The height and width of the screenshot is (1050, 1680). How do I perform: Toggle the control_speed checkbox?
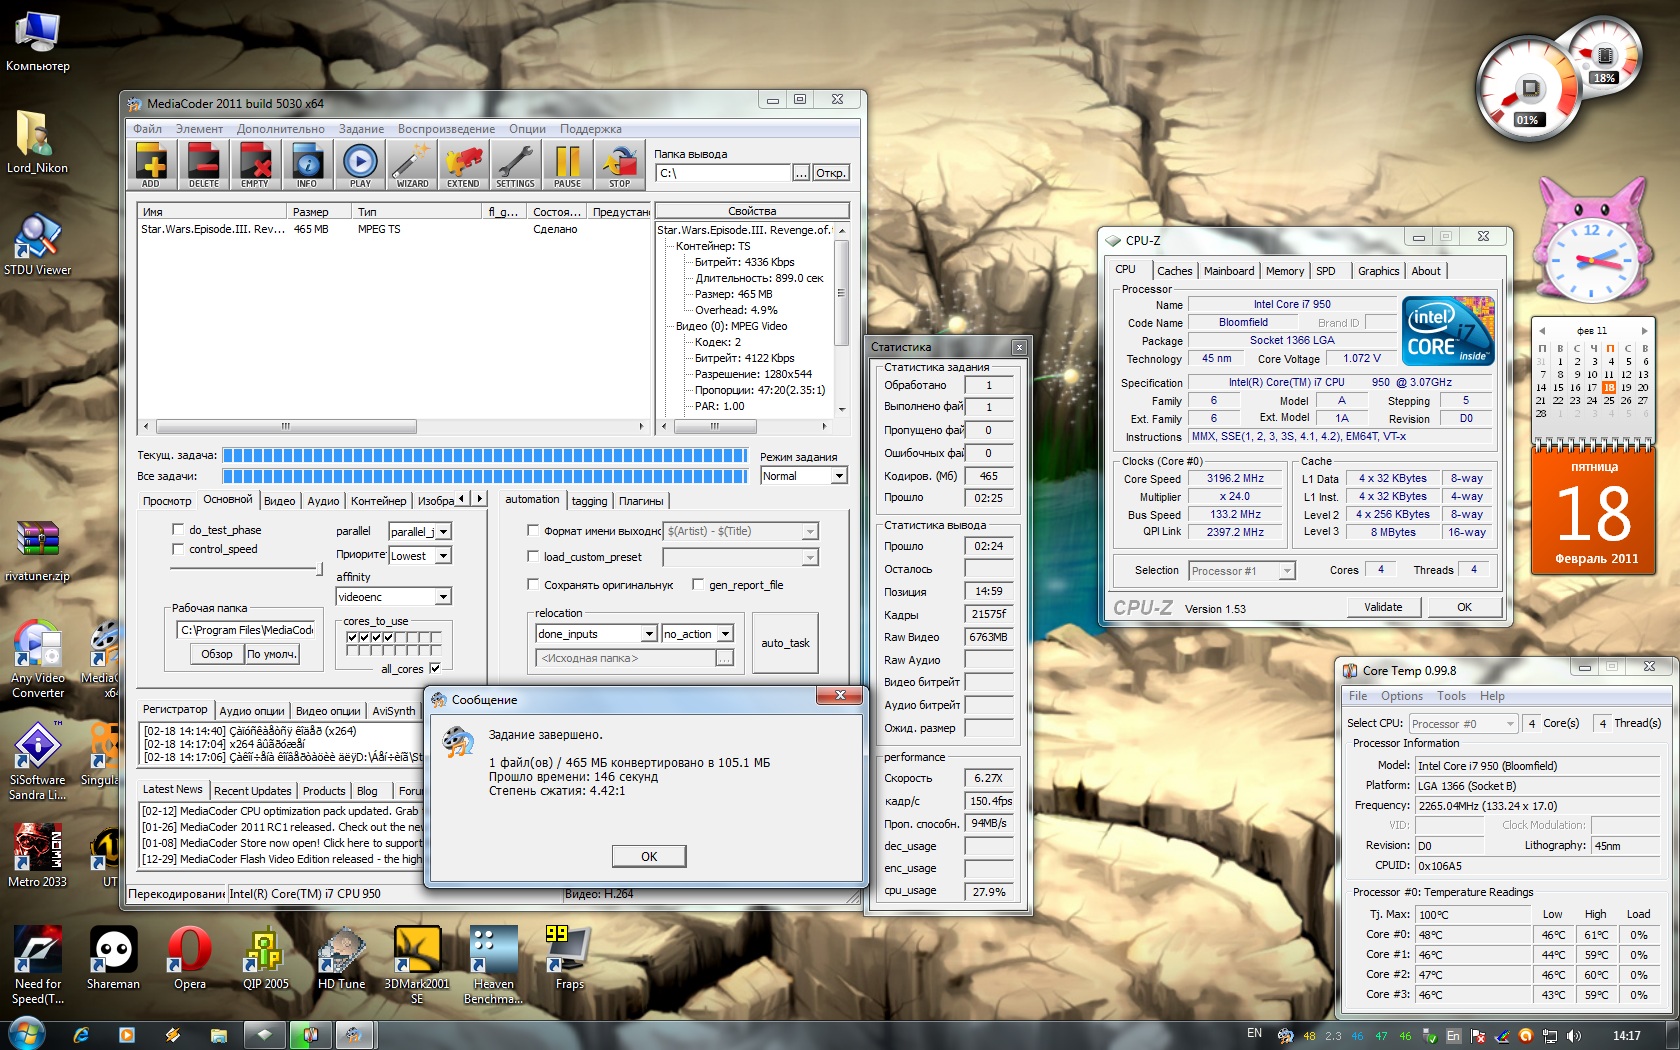pos(178,549)
